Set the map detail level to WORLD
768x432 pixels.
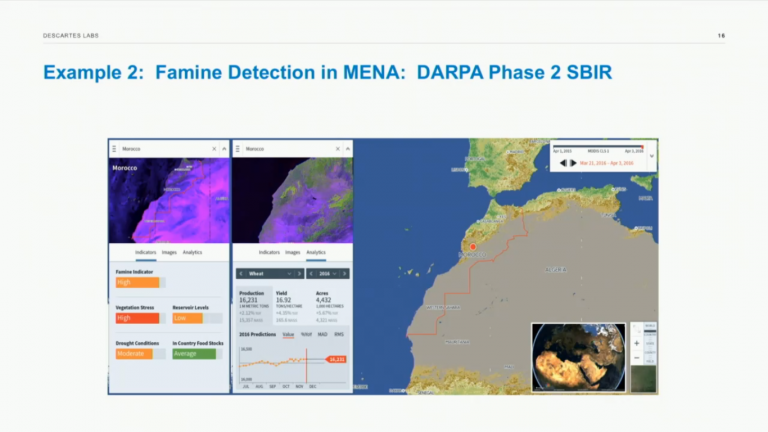(x=650, y=326)
